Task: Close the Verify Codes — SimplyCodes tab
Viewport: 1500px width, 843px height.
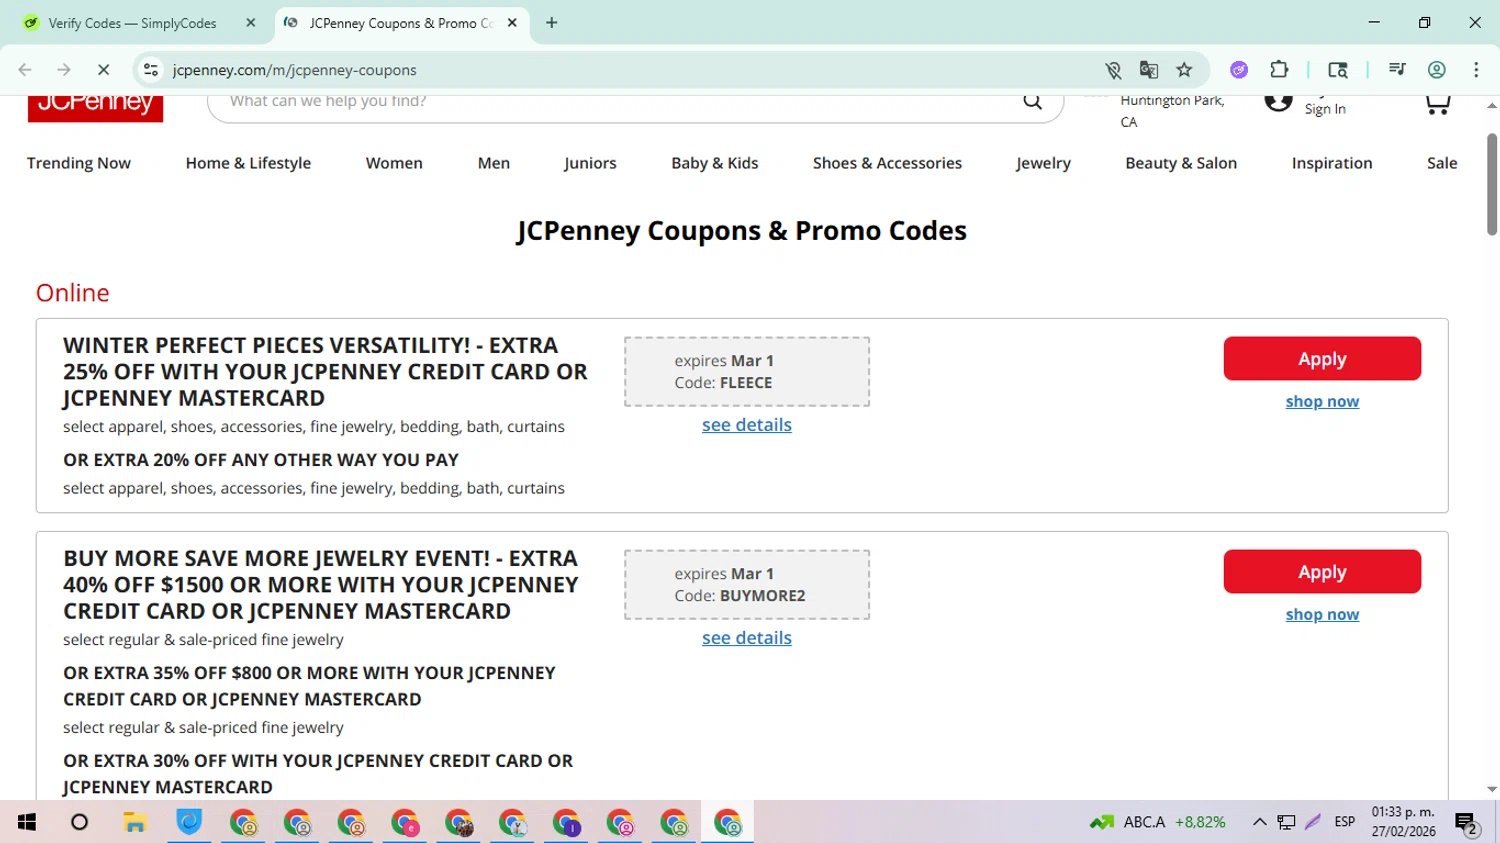Action: [251, 23]
